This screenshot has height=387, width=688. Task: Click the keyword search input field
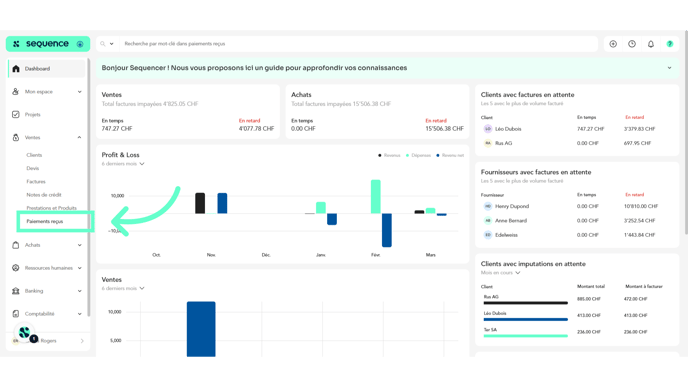coord(359,44)
